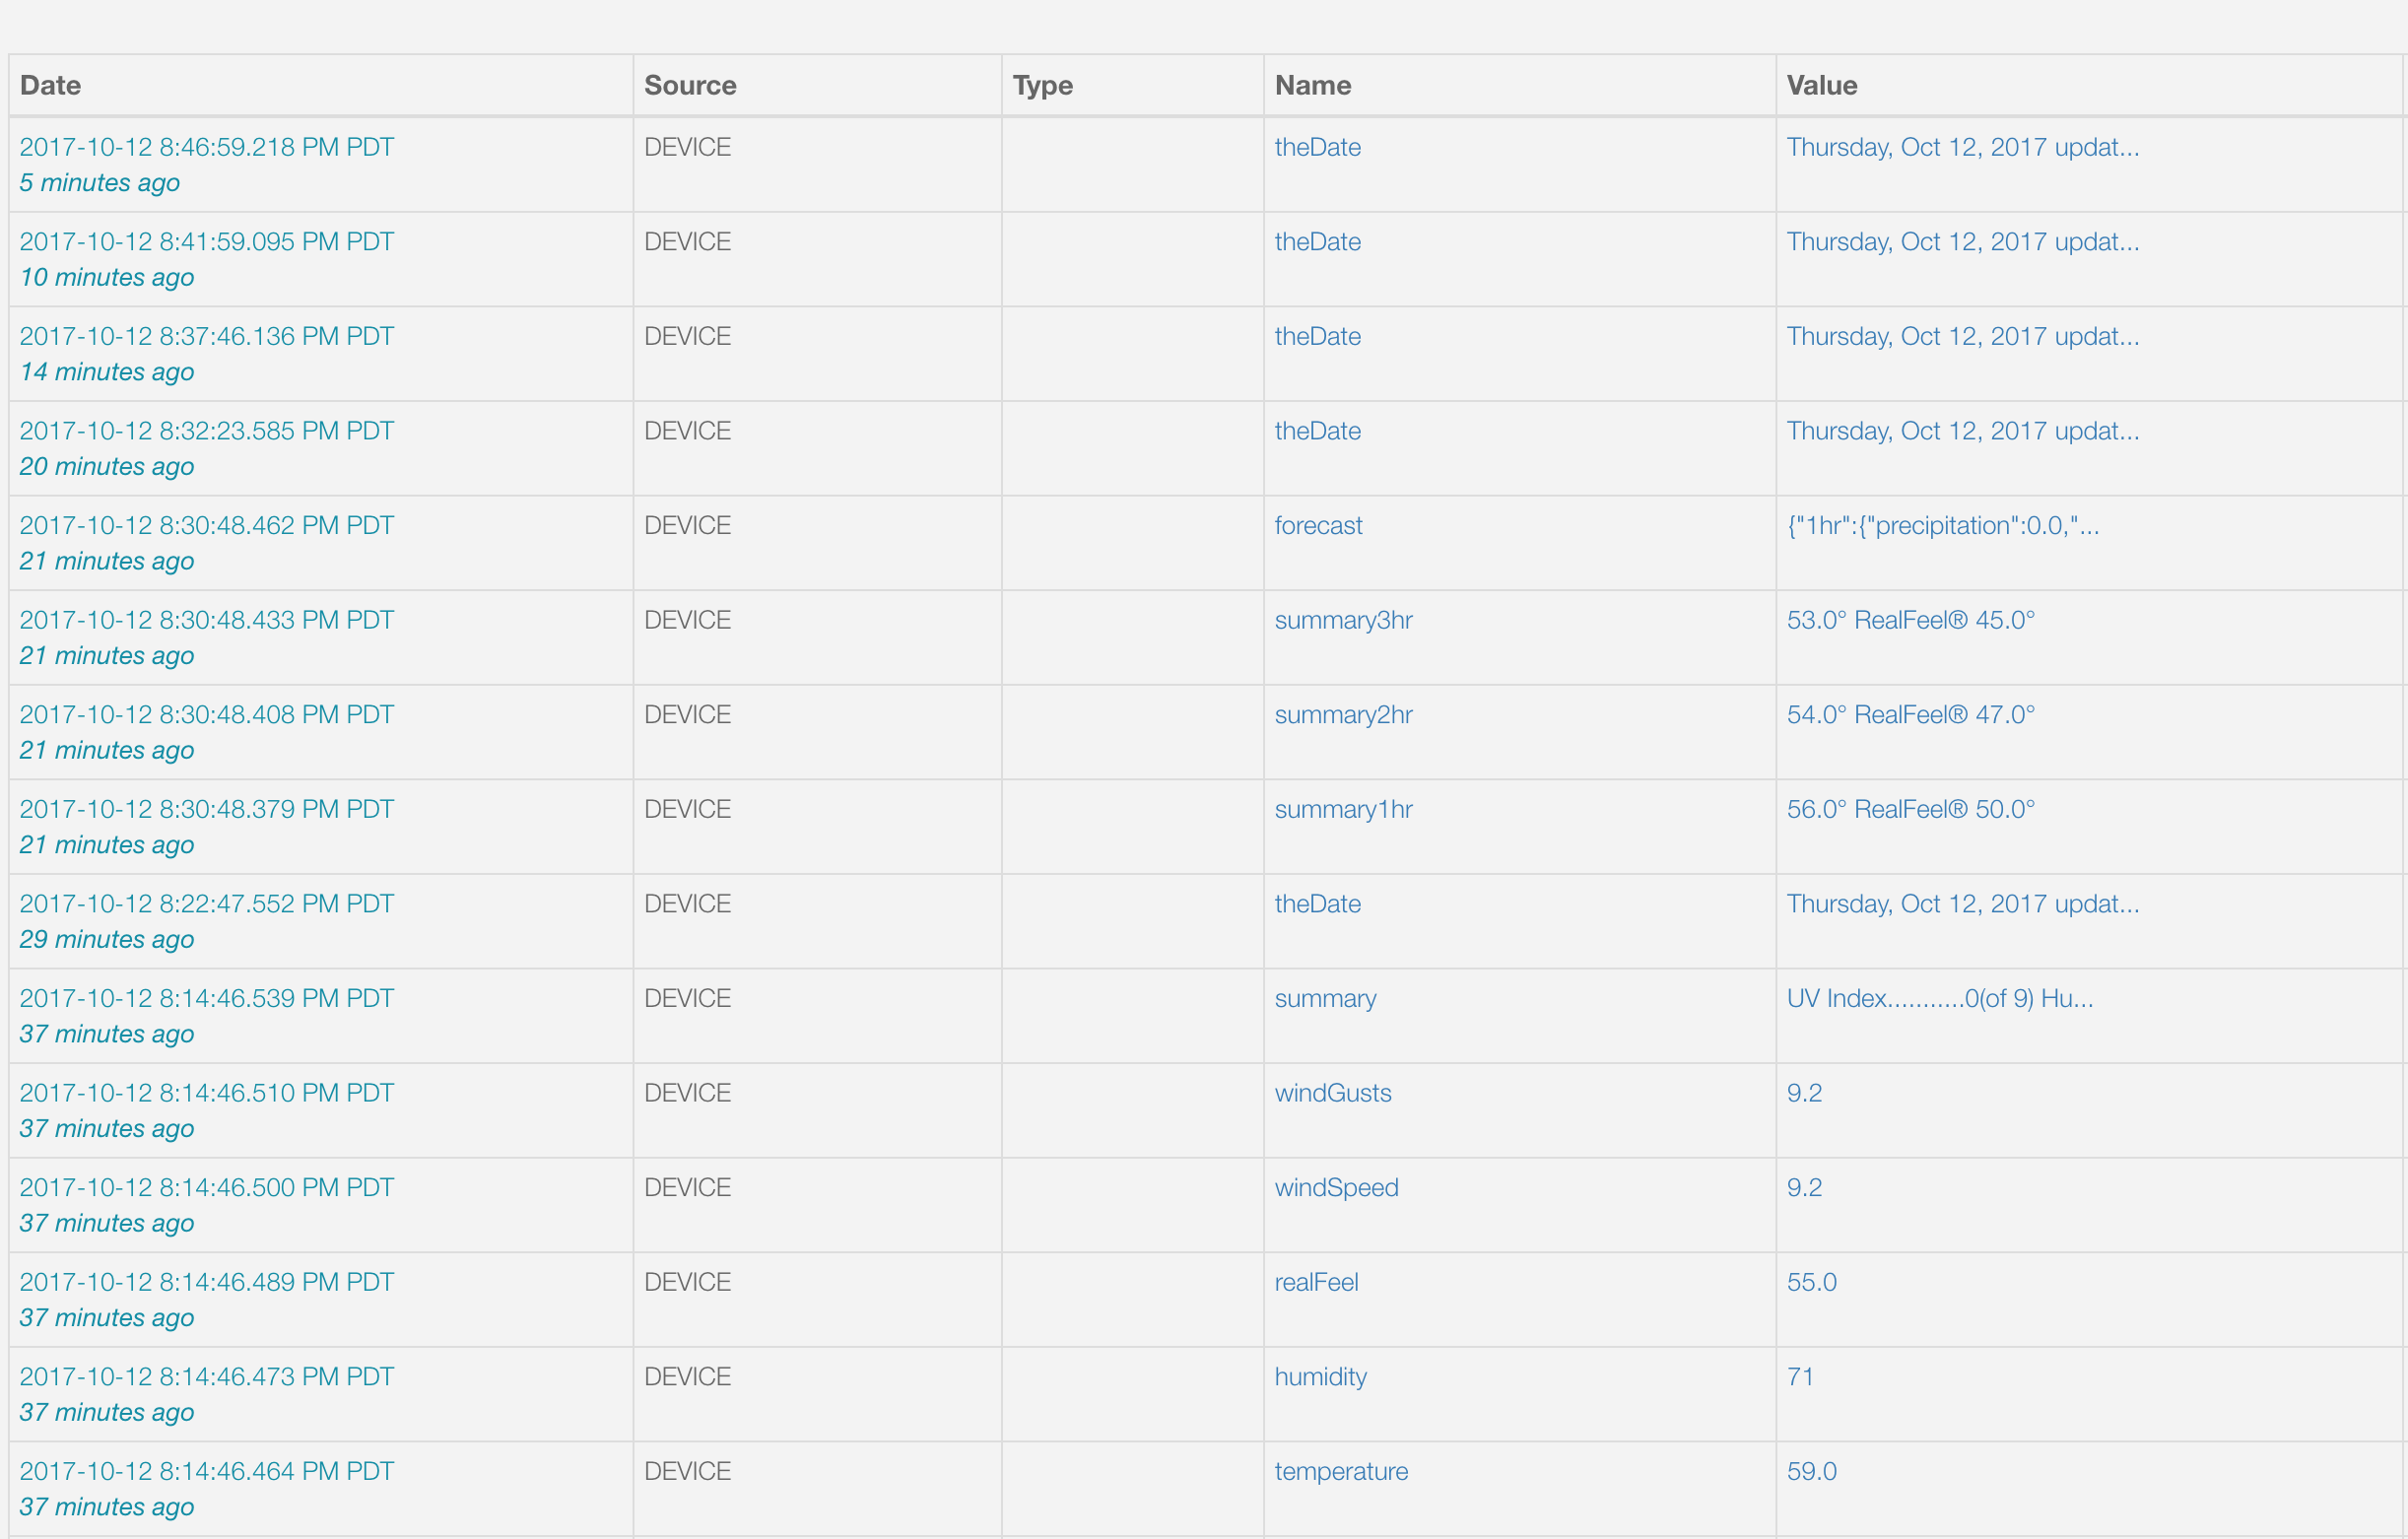Click theDate name in the 14 minutes ago row
The width and height of the screenshot is (2408, 1539).
click(1317, 336)
